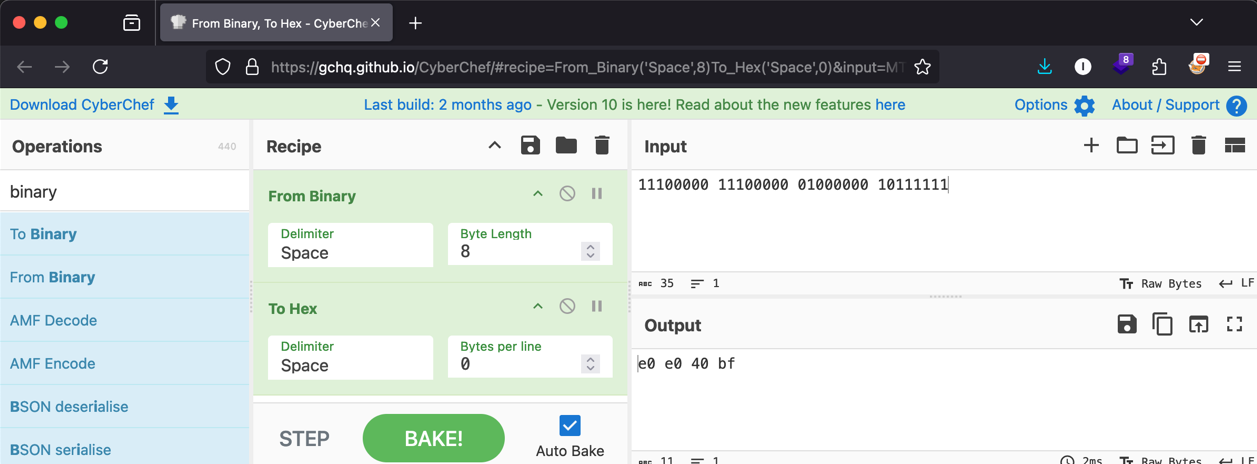This screenshot has width=1257, height=464.
Task: Select From Binary in operations list
Action: pos(125,277)
